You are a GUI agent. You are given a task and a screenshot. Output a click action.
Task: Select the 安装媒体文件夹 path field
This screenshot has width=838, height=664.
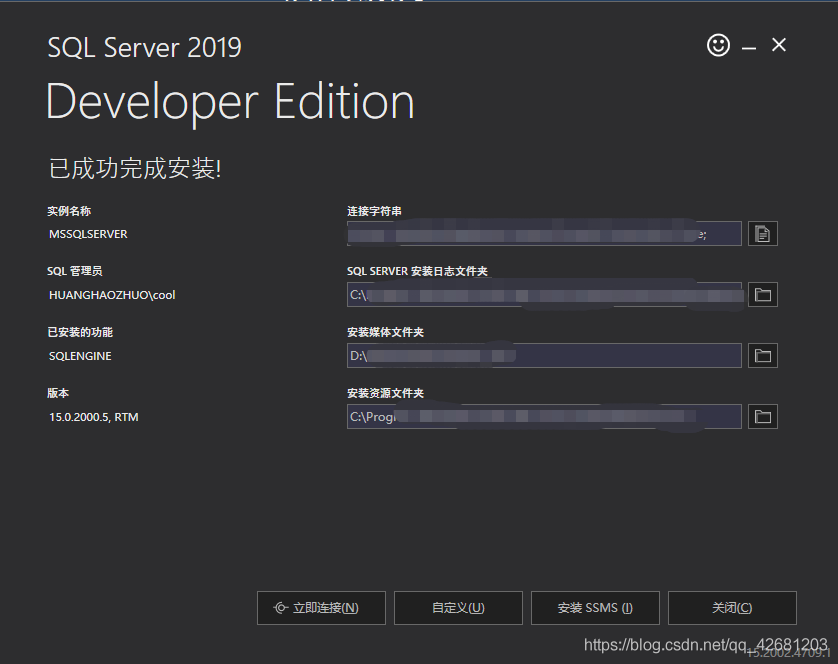click(x=544, y=356)
